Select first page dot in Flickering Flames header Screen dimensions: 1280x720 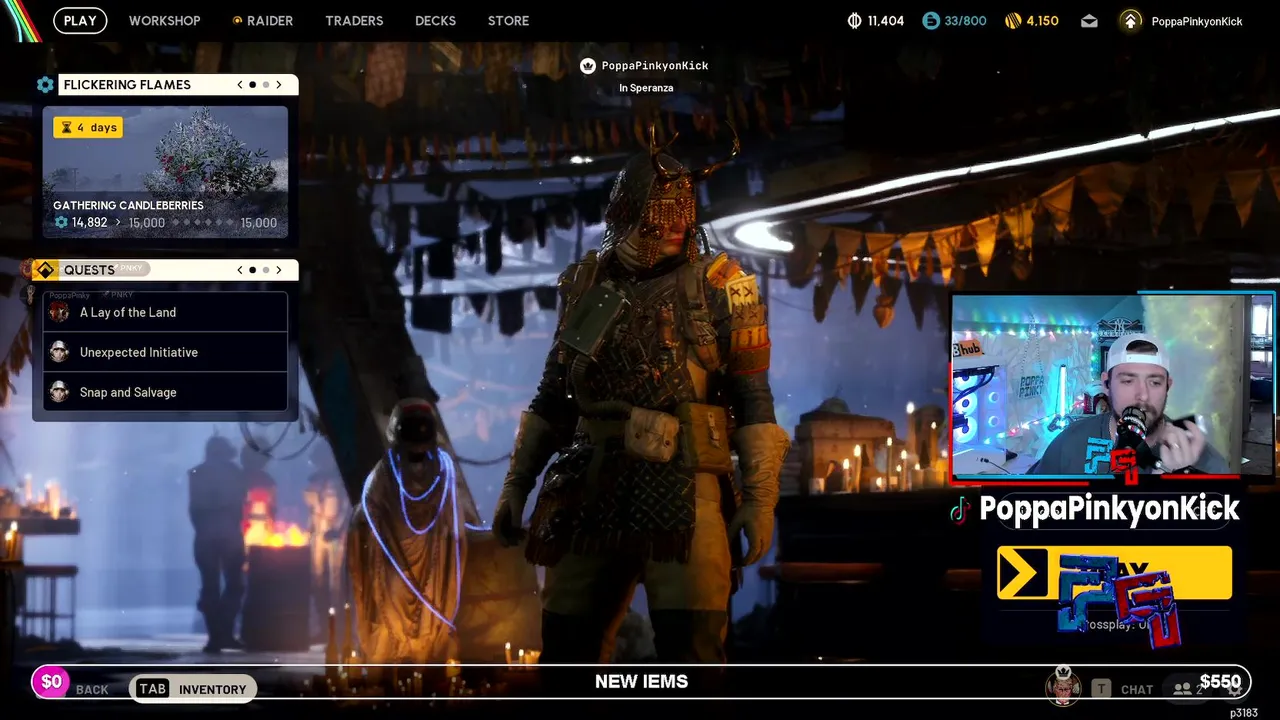pos(253,85)
